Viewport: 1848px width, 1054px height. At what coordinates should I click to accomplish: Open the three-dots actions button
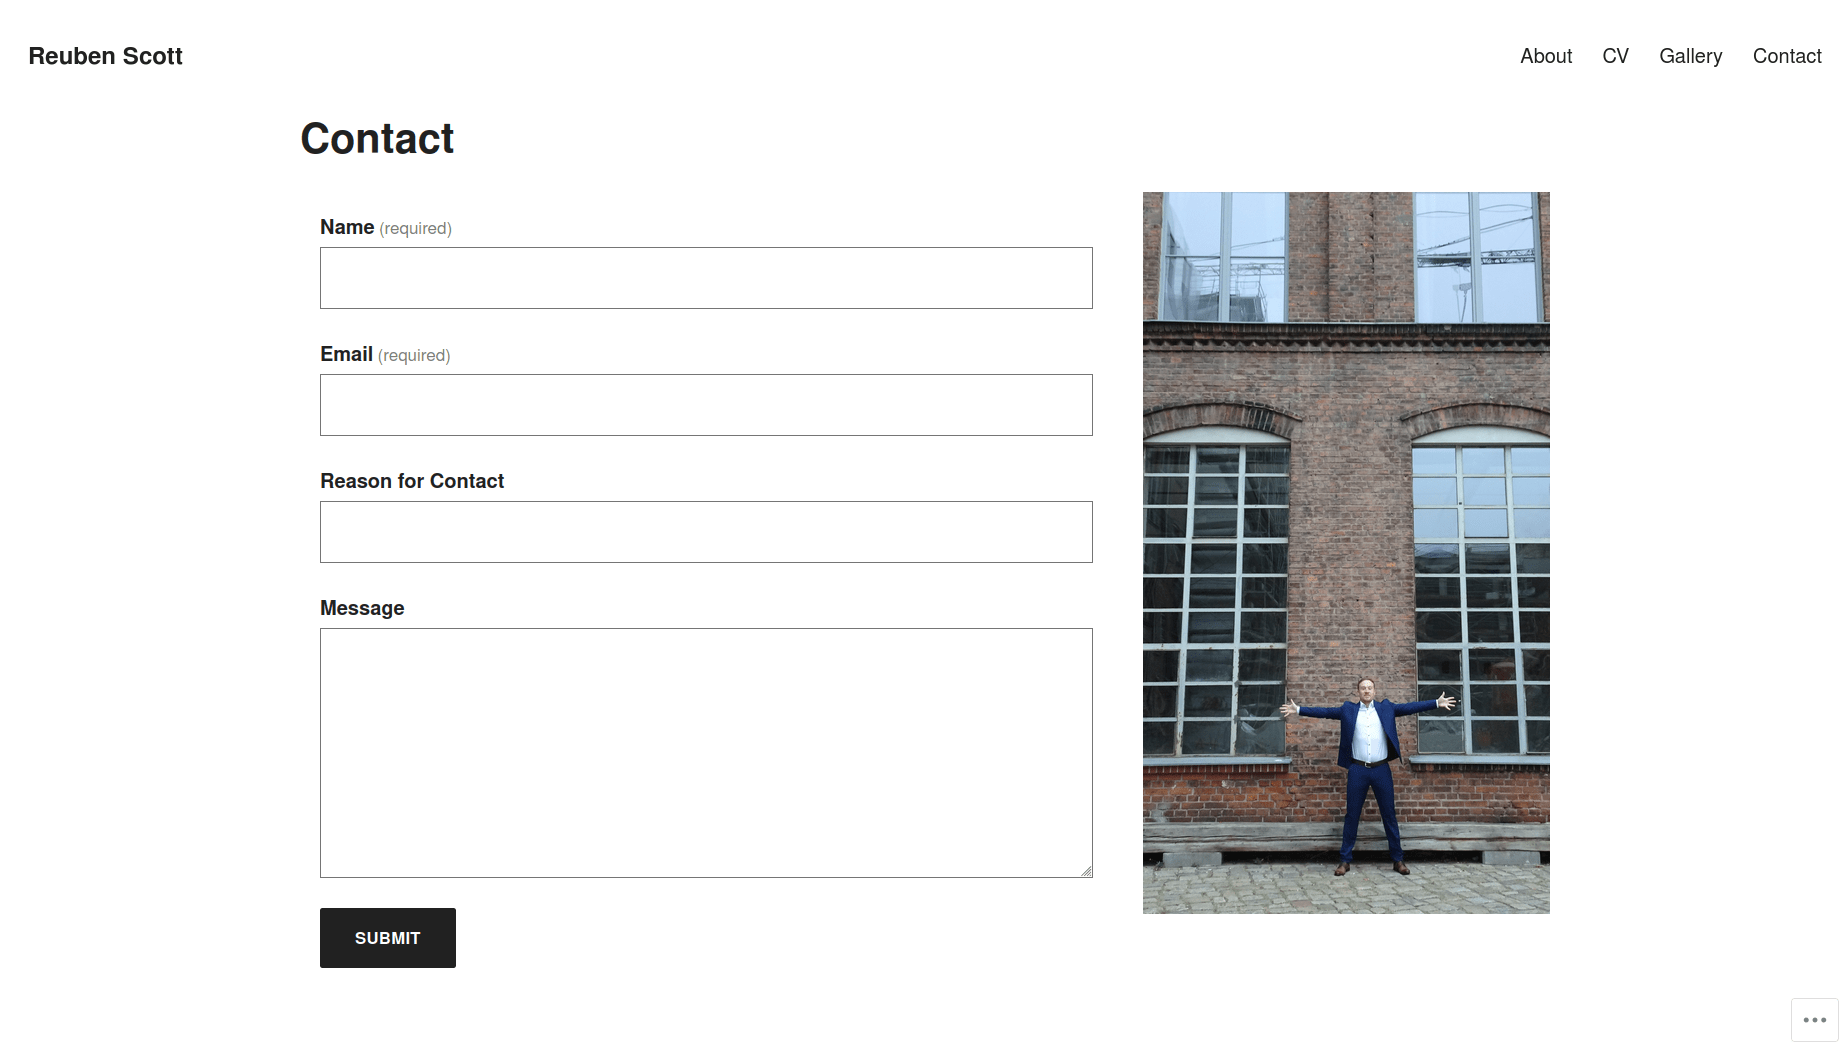[x=1814, y=1020]
